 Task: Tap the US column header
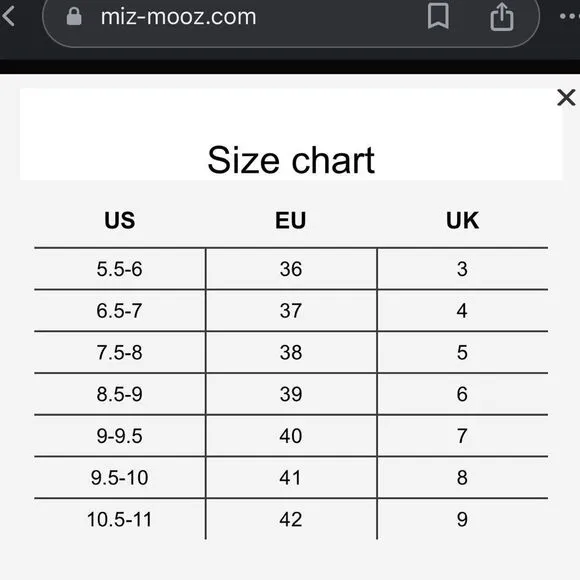pyautogui.click(x=119, y=220)
